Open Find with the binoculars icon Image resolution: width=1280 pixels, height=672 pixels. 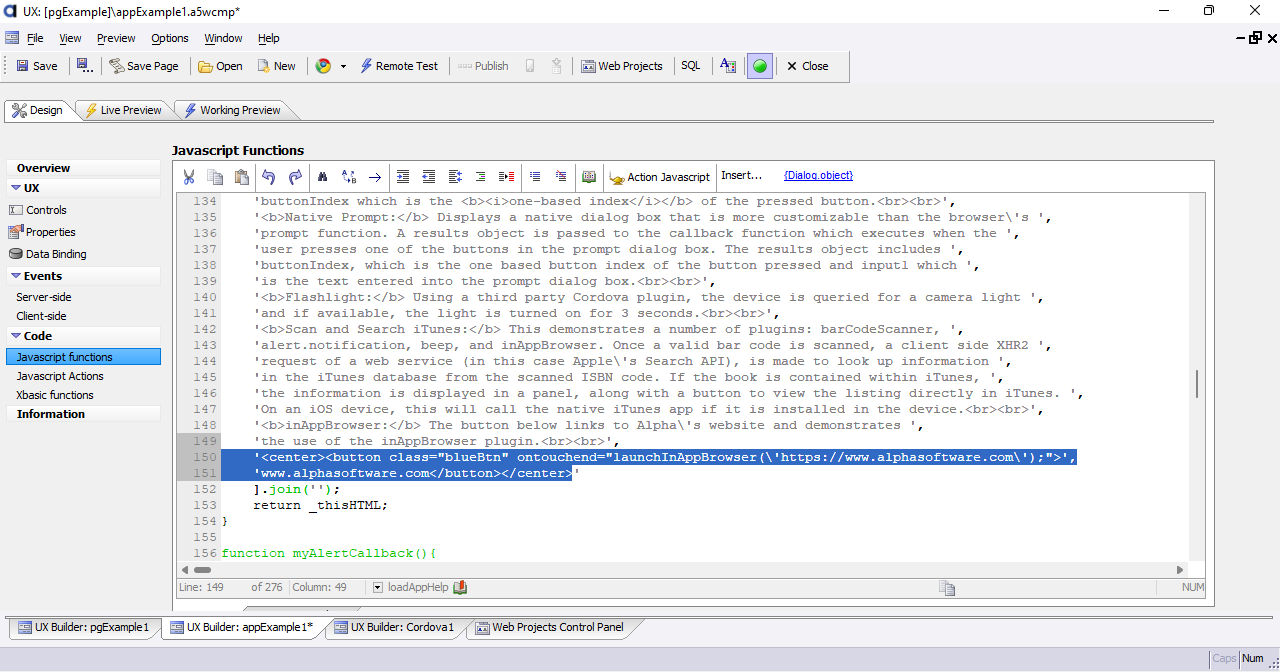coord(323,176)
